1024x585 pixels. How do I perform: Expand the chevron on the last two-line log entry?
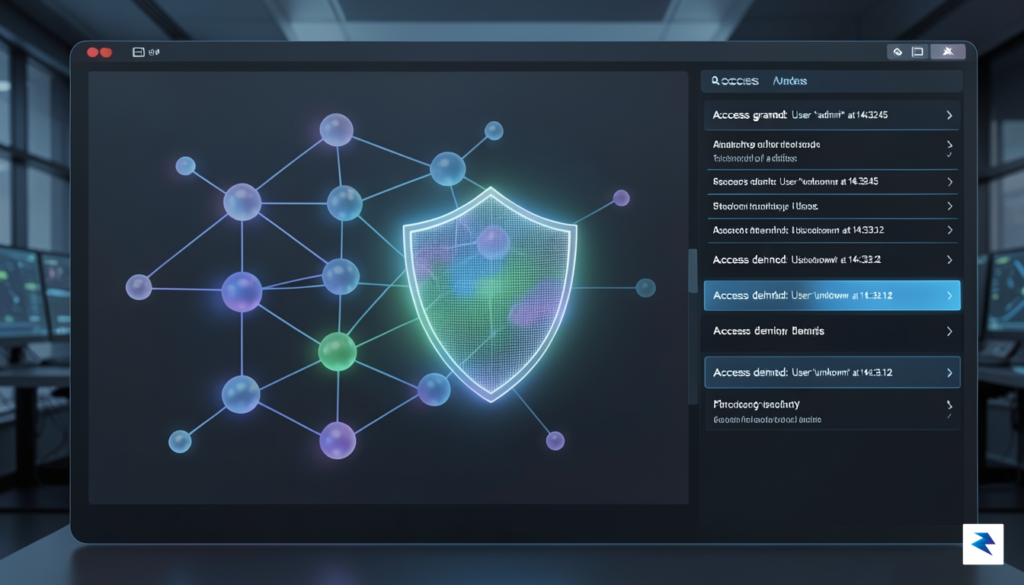click(x=950, y=405)
